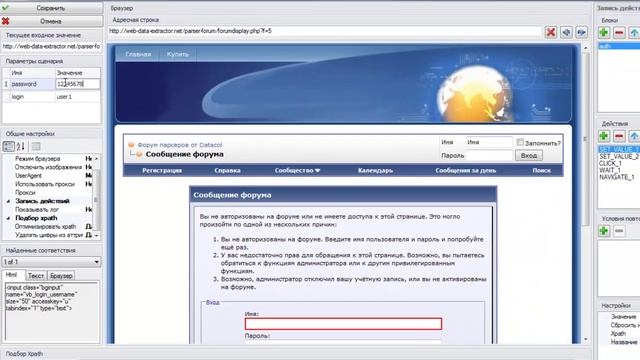Open the Найденные соответствия dropdown showing 1 of 1
Image resolution: width=640 pixels, height=360 pixels.
pyautogui.click(x=51, y=262)
